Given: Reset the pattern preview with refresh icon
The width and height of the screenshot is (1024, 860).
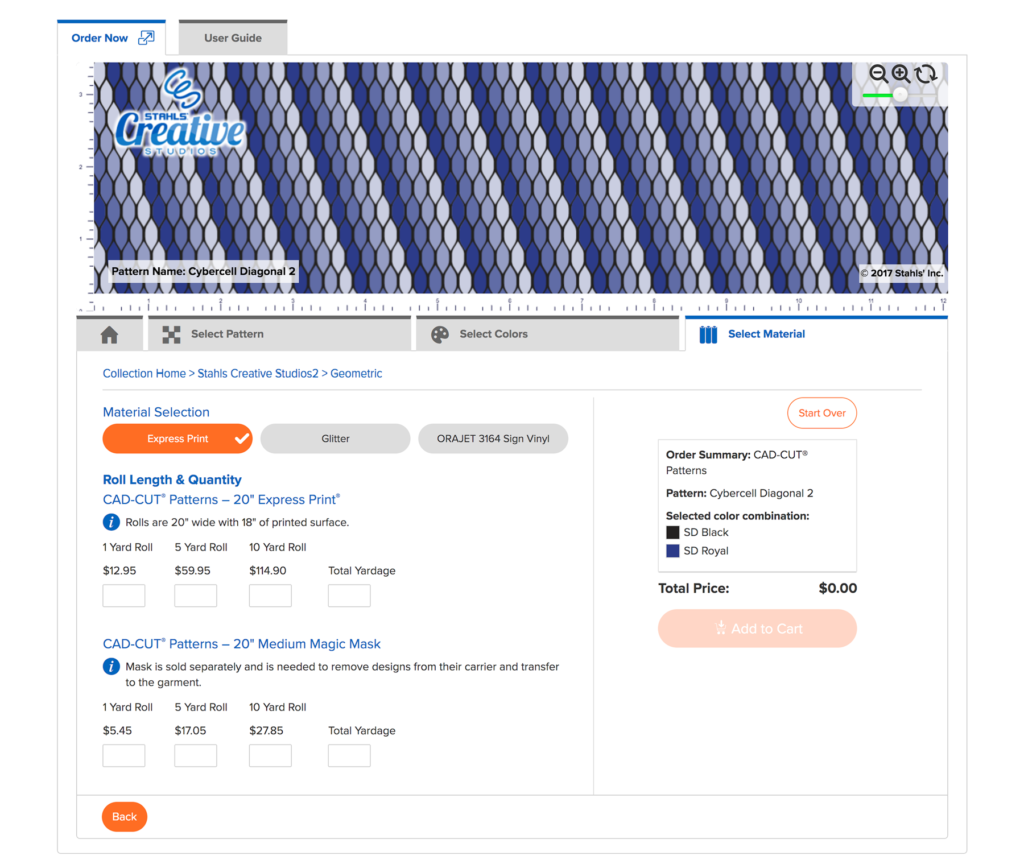Looking at the screenshot, I should click(925, 74).
